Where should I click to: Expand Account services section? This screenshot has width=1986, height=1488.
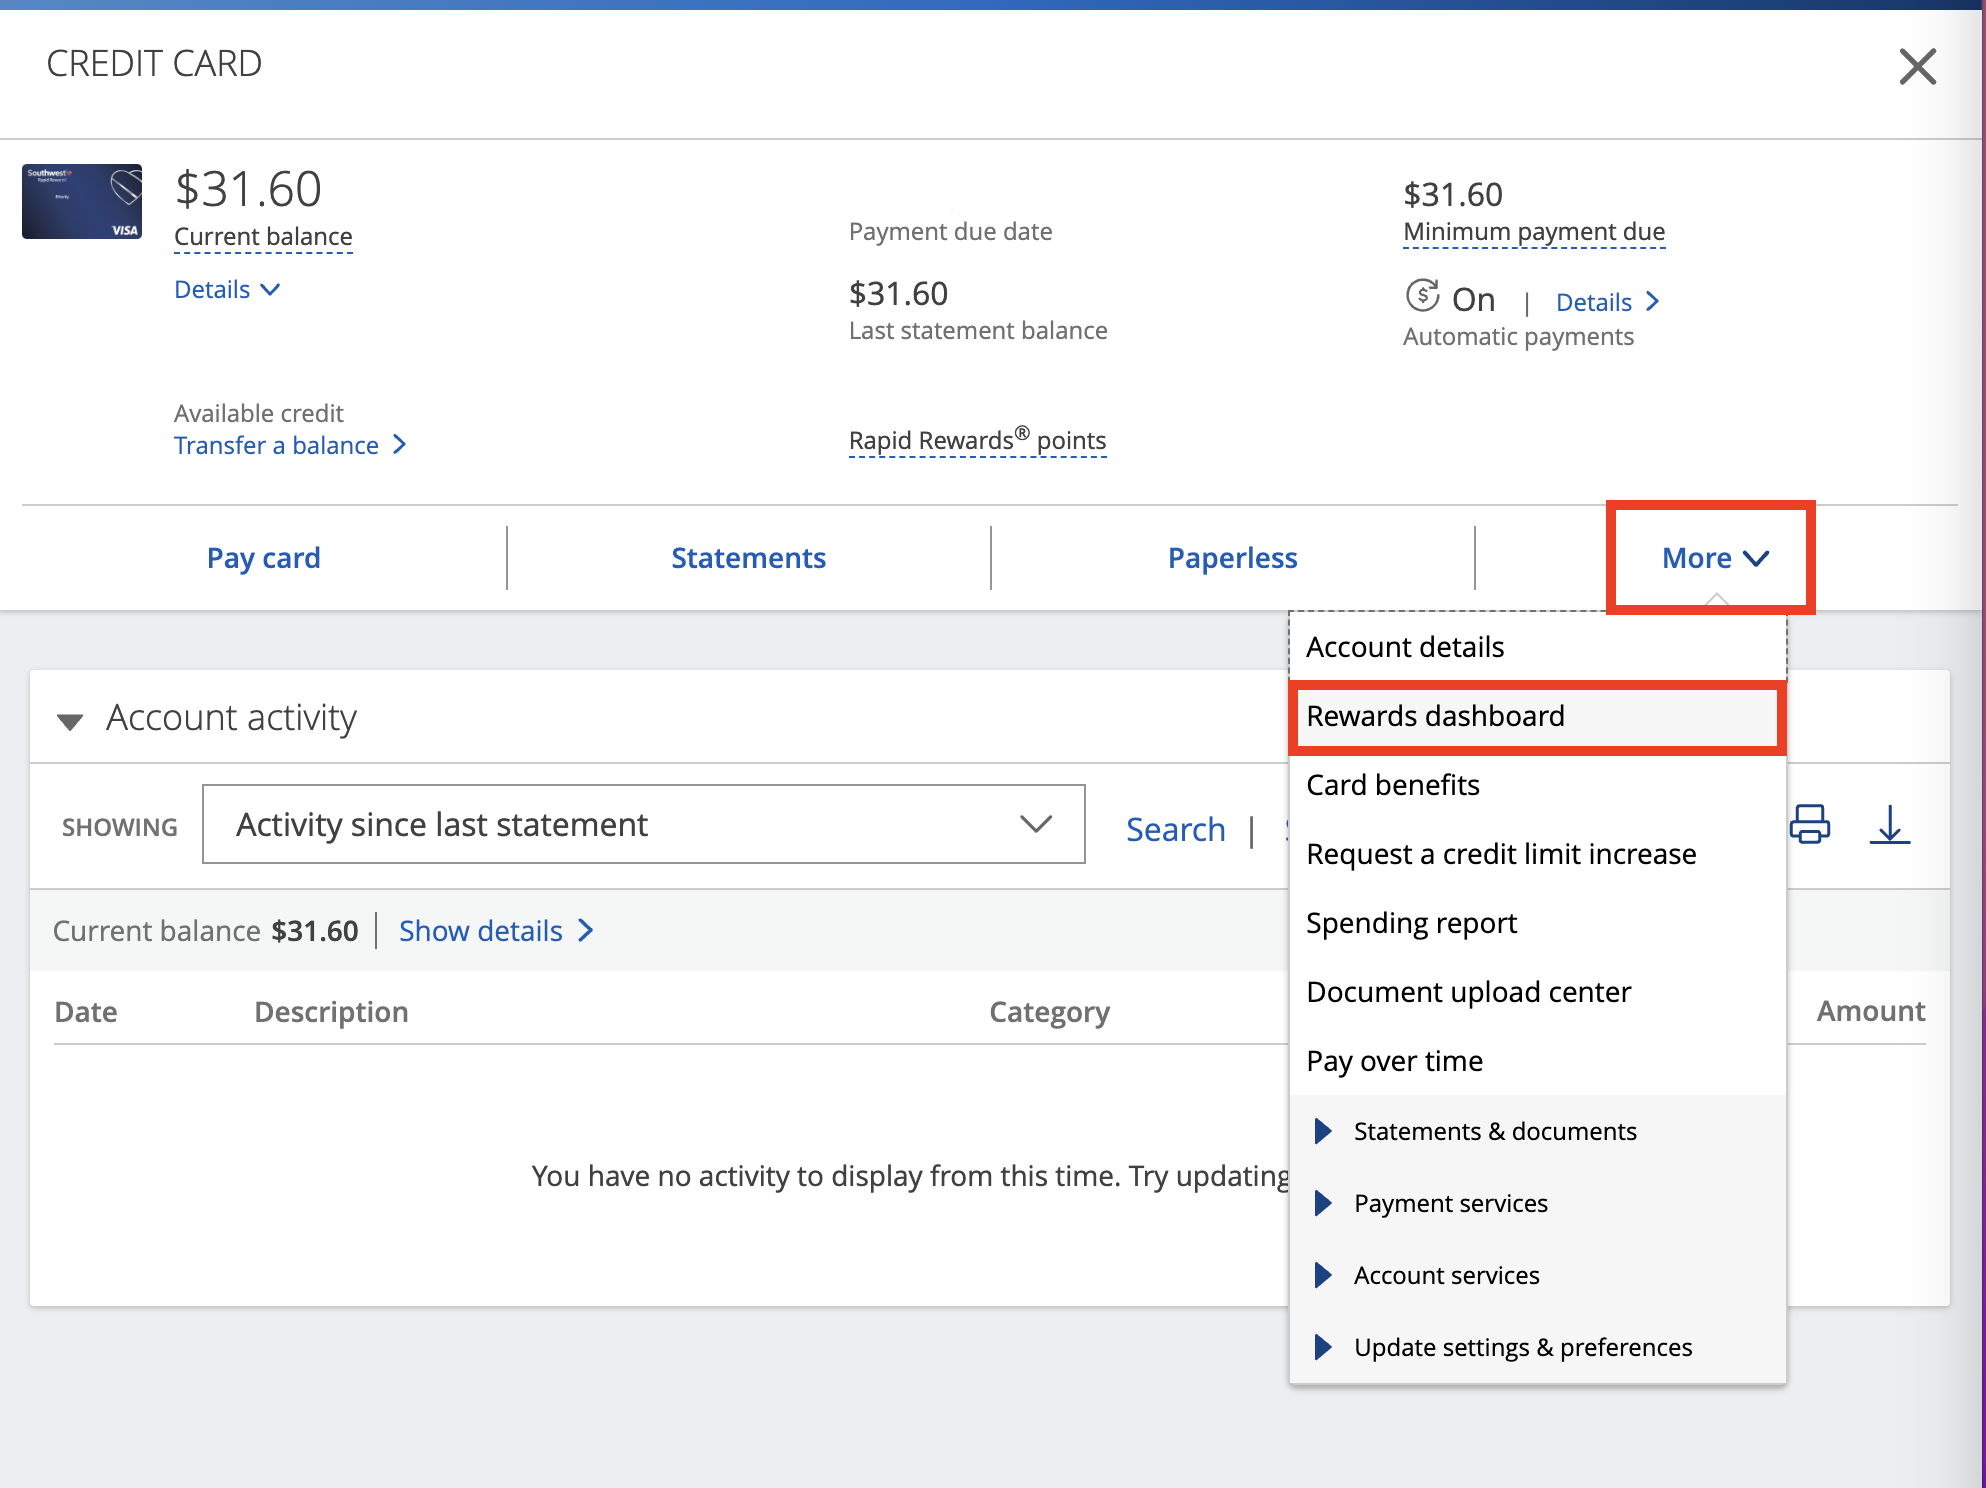[1538, 1276]
